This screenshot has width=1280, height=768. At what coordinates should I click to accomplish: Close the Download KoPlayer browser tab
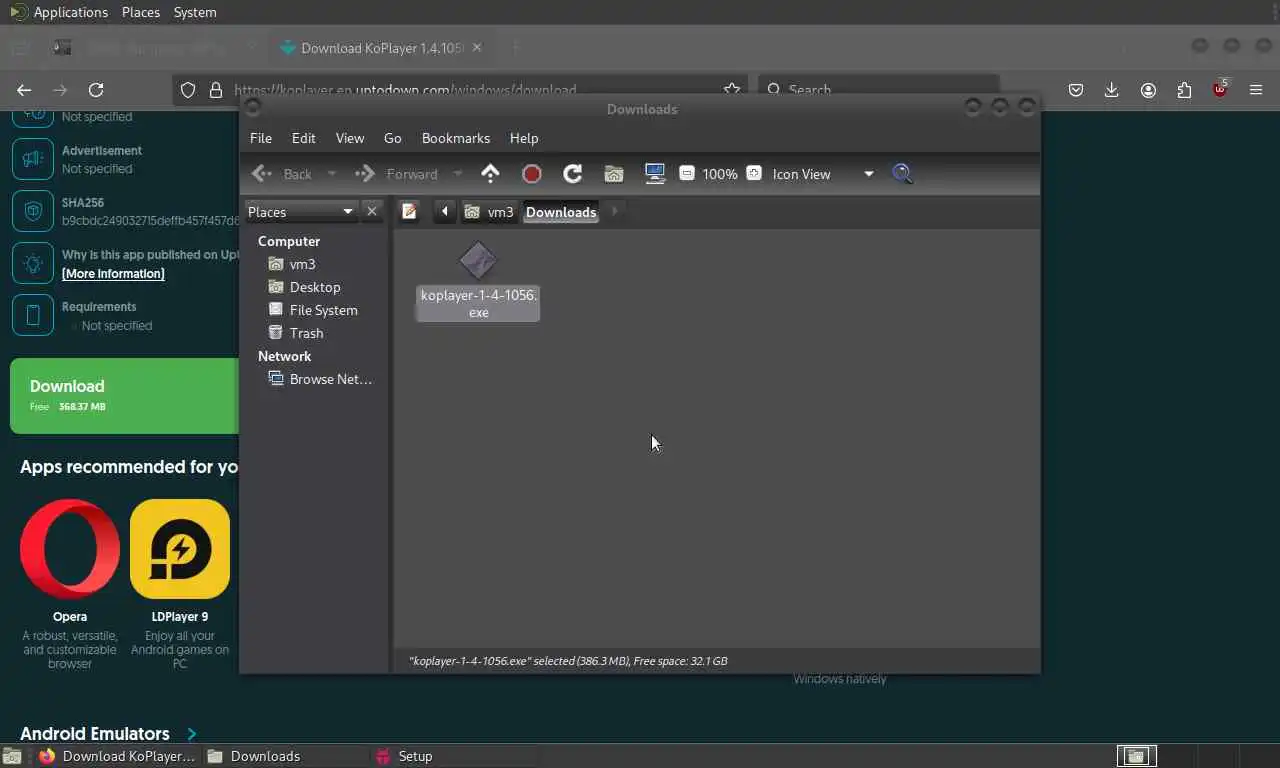coord(477,47)
